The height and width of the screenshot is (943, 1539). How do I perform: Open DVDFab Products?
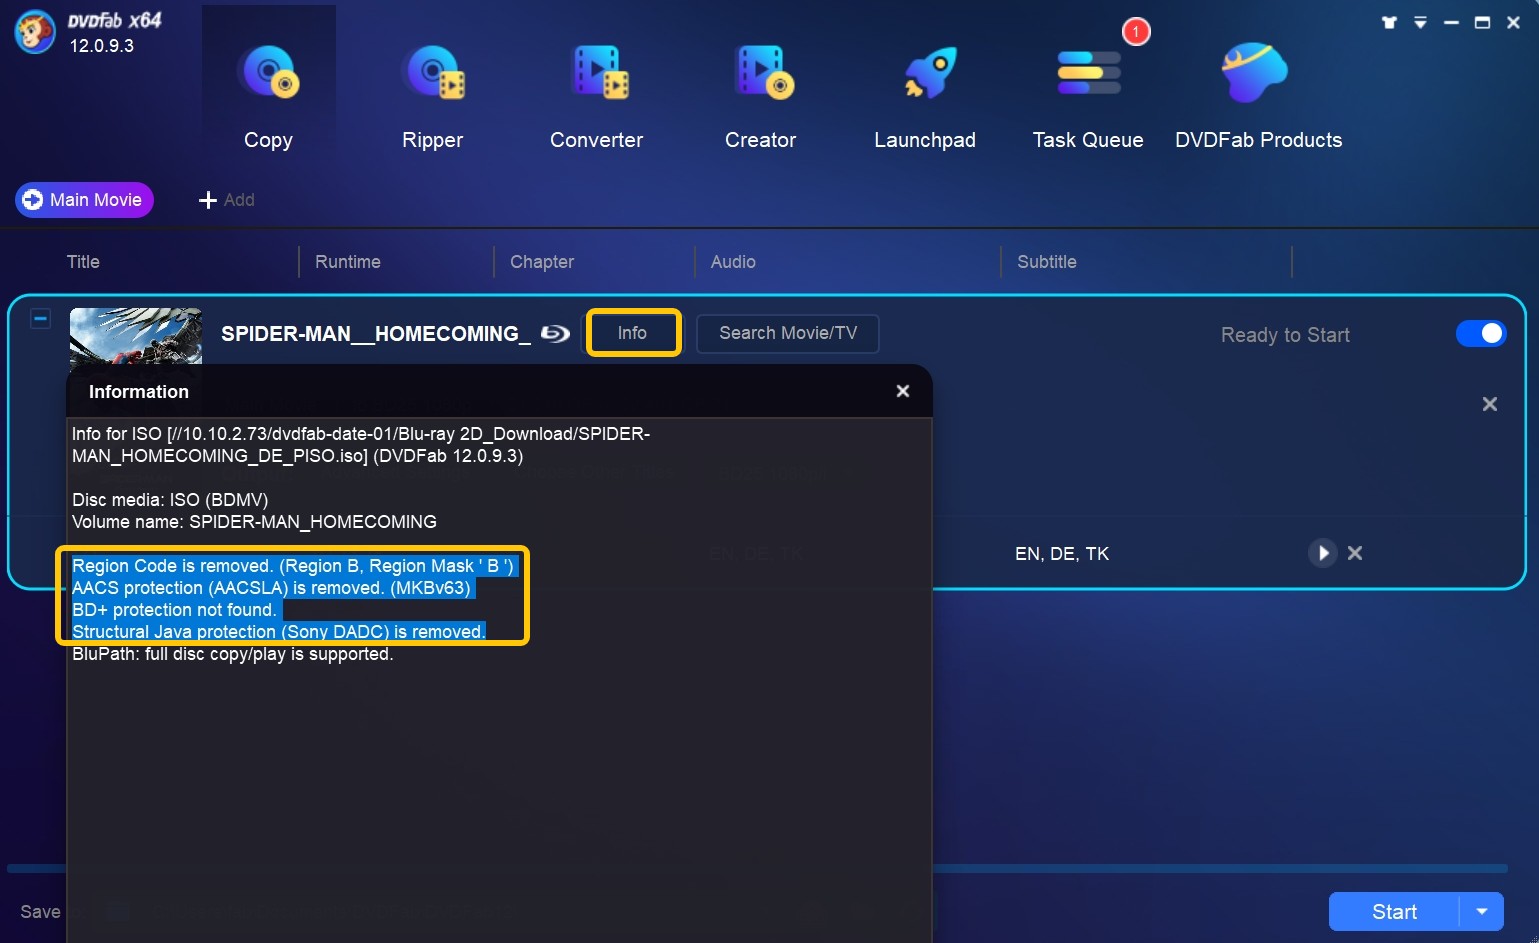pyautogui.click(x=1258, y=95)
